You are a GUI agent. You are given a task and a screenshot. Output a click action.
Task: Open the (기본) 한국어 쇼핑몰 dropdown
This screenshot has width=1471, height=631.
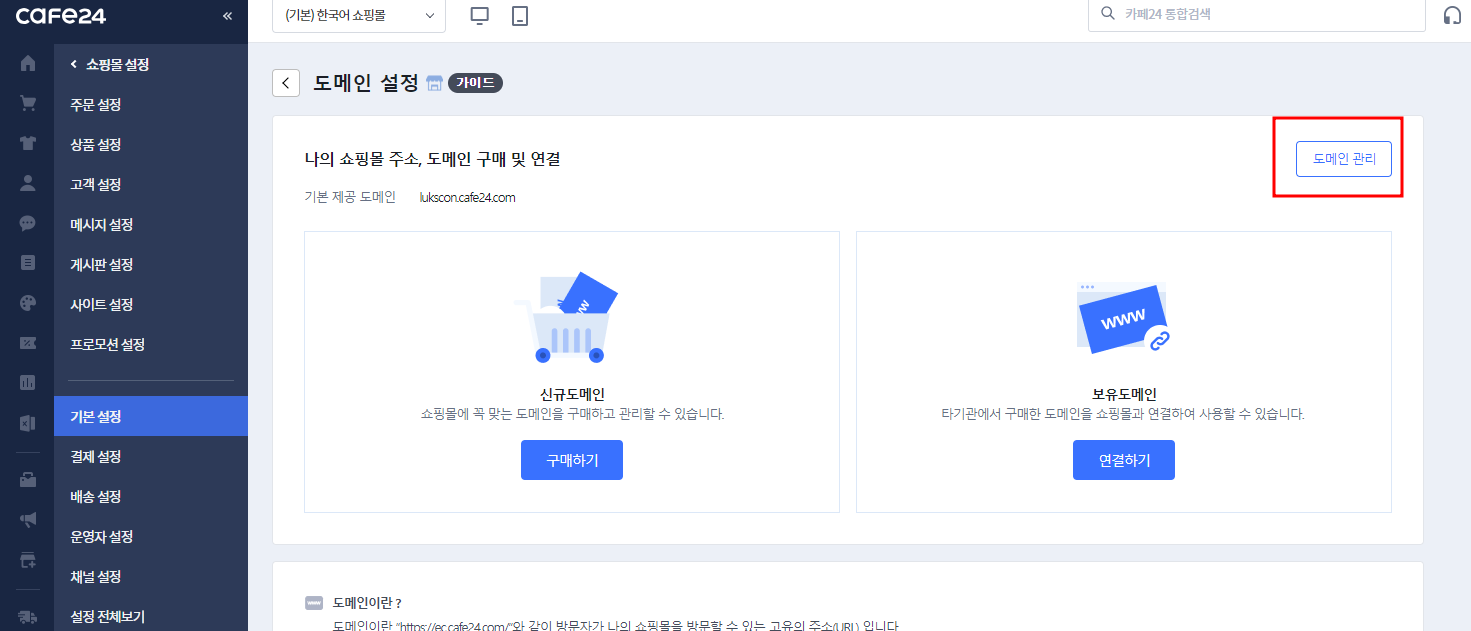click(358, 16)
